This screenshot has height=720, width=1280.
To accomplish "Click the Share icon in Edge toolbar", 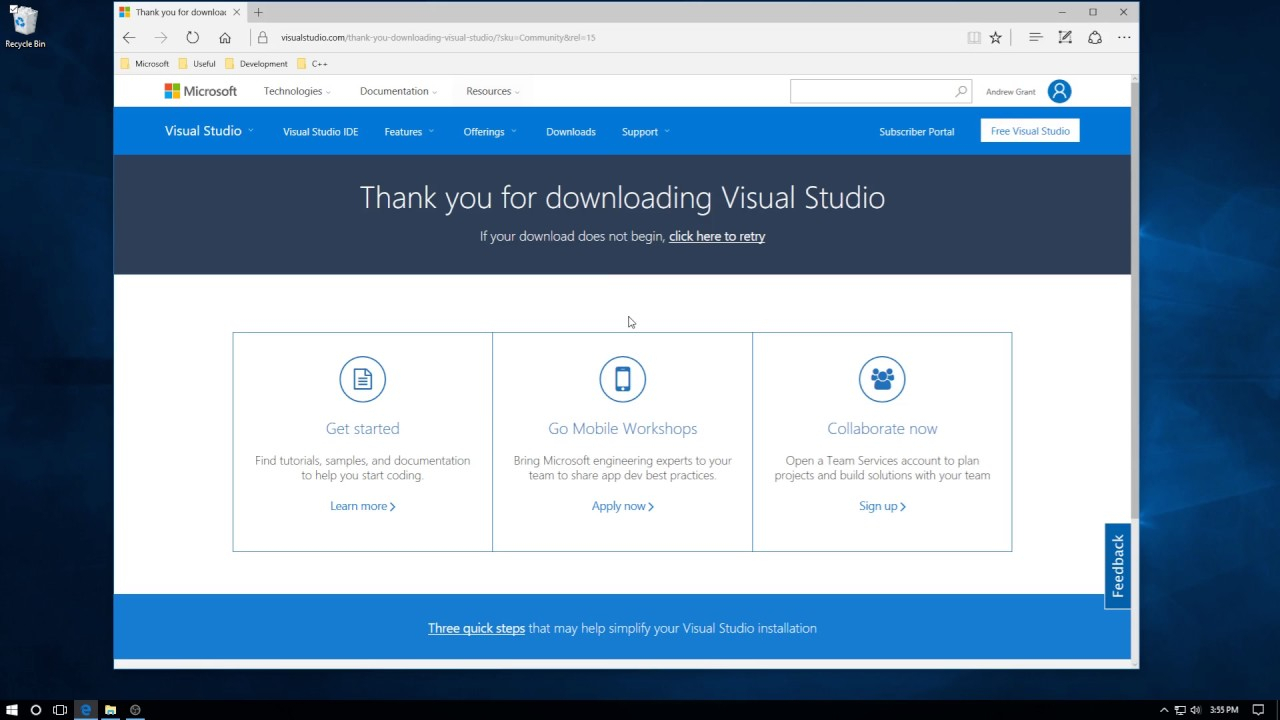I will 1095,38.
